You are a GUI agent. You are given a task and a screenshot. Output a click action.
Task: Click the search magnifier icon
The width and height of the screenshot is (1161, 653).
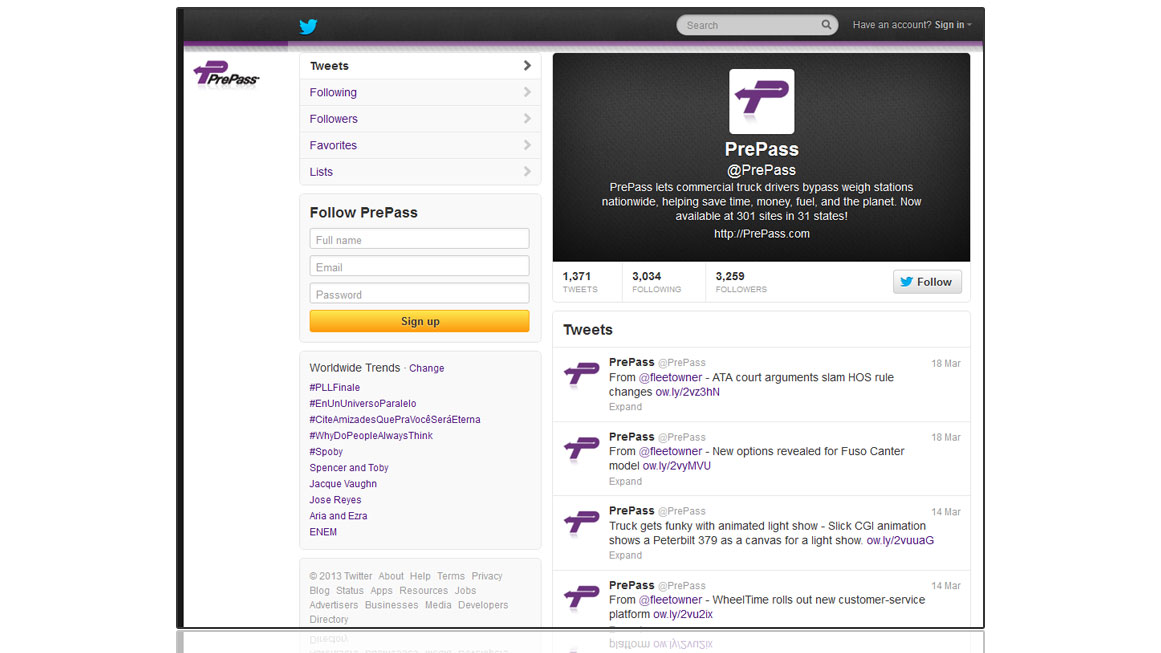coord(826,25)
